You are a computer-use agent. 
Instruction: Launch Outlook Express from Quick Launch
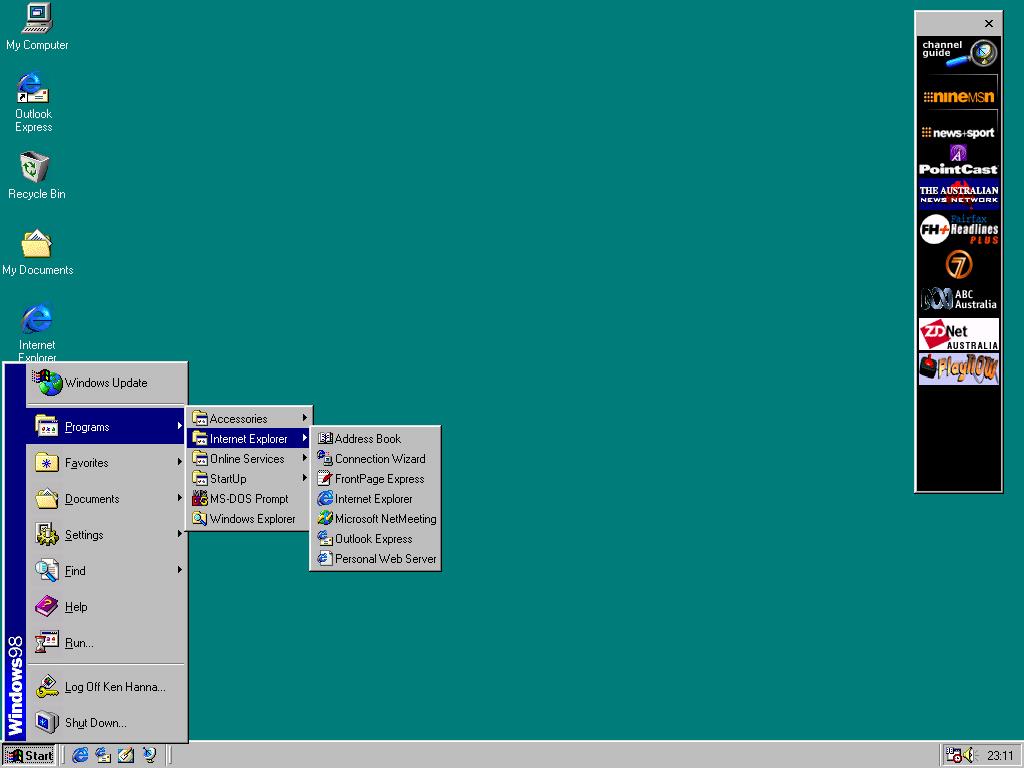click(x=103, y=756)
